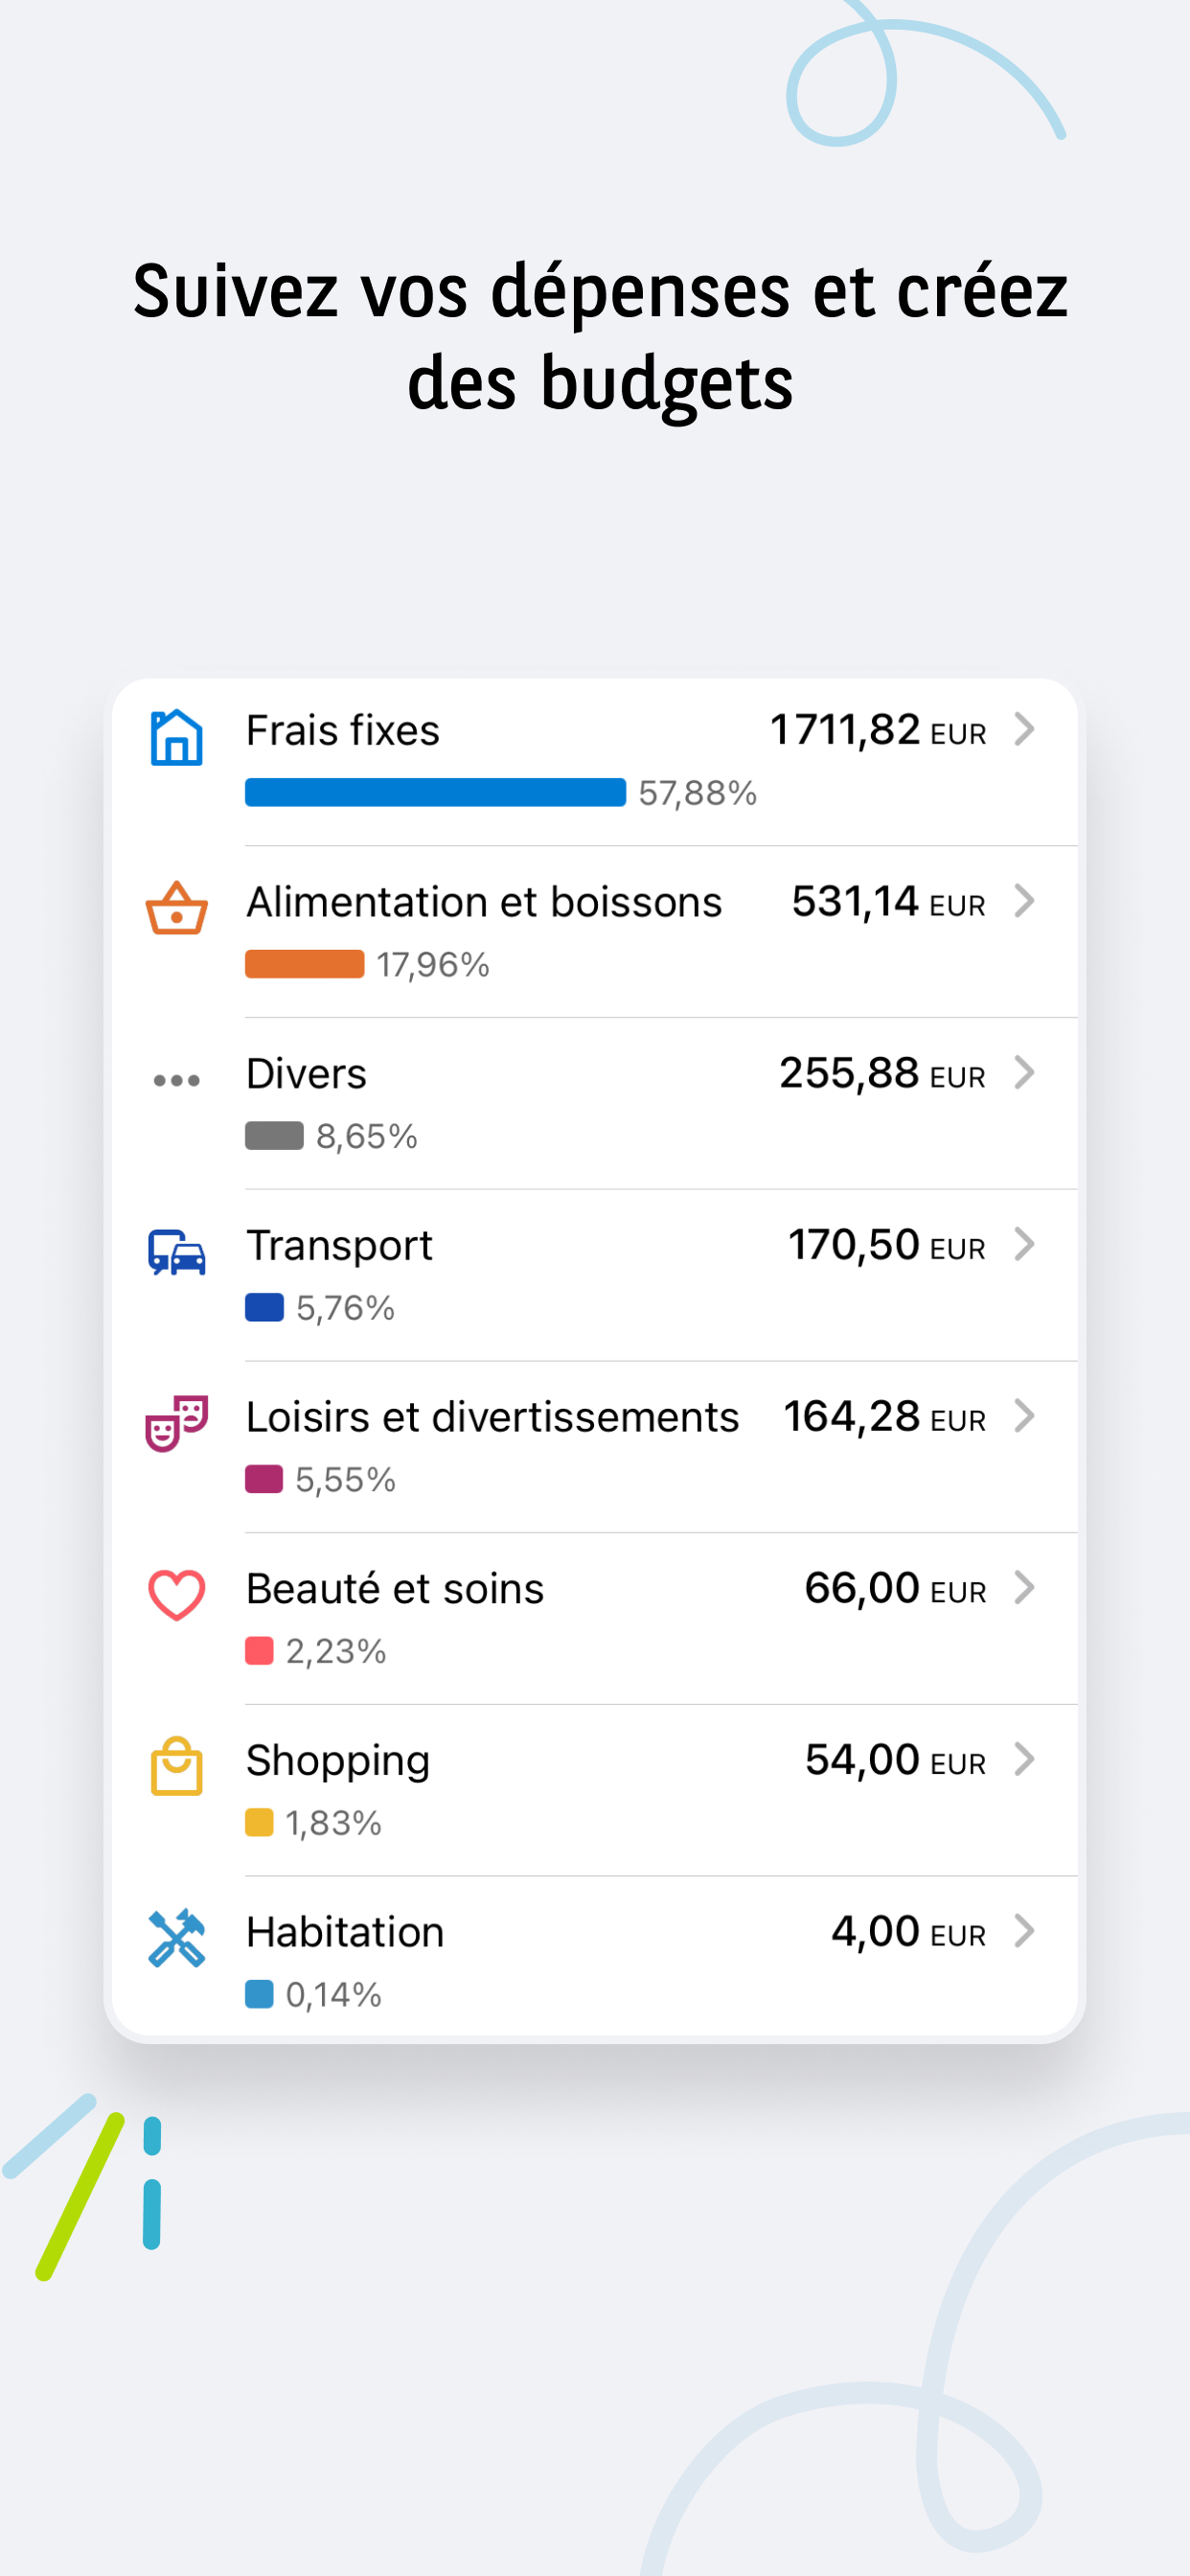This screenshot has width=1190, height=2576.
Task: Expand Frais fixes with its chevron
Action: [1024, 729]
